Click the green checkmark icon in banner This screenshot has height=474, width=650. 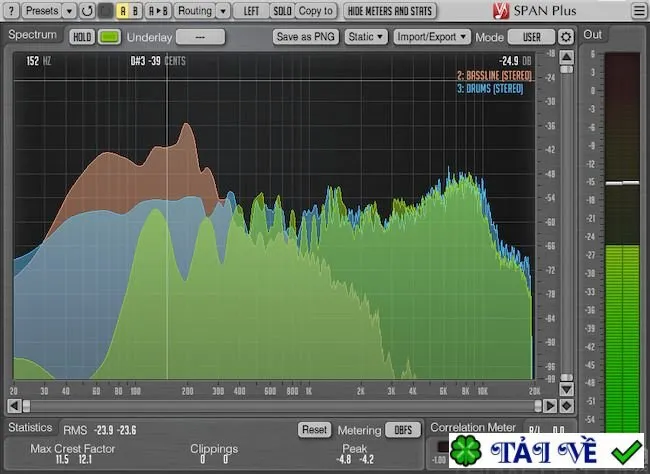[x=626, y=452]
